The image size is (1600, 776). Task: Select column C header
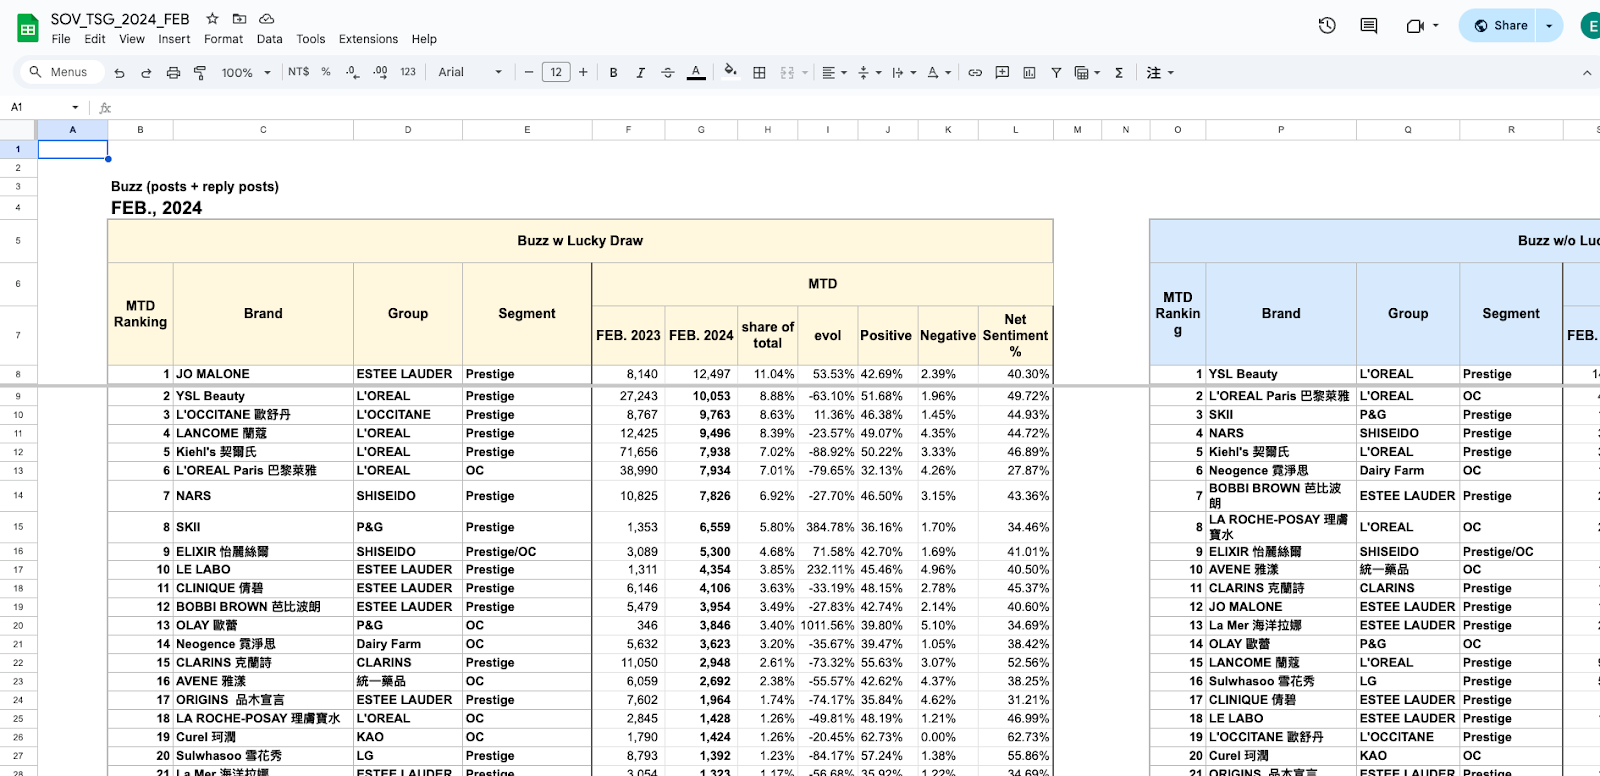click(263, 130)
